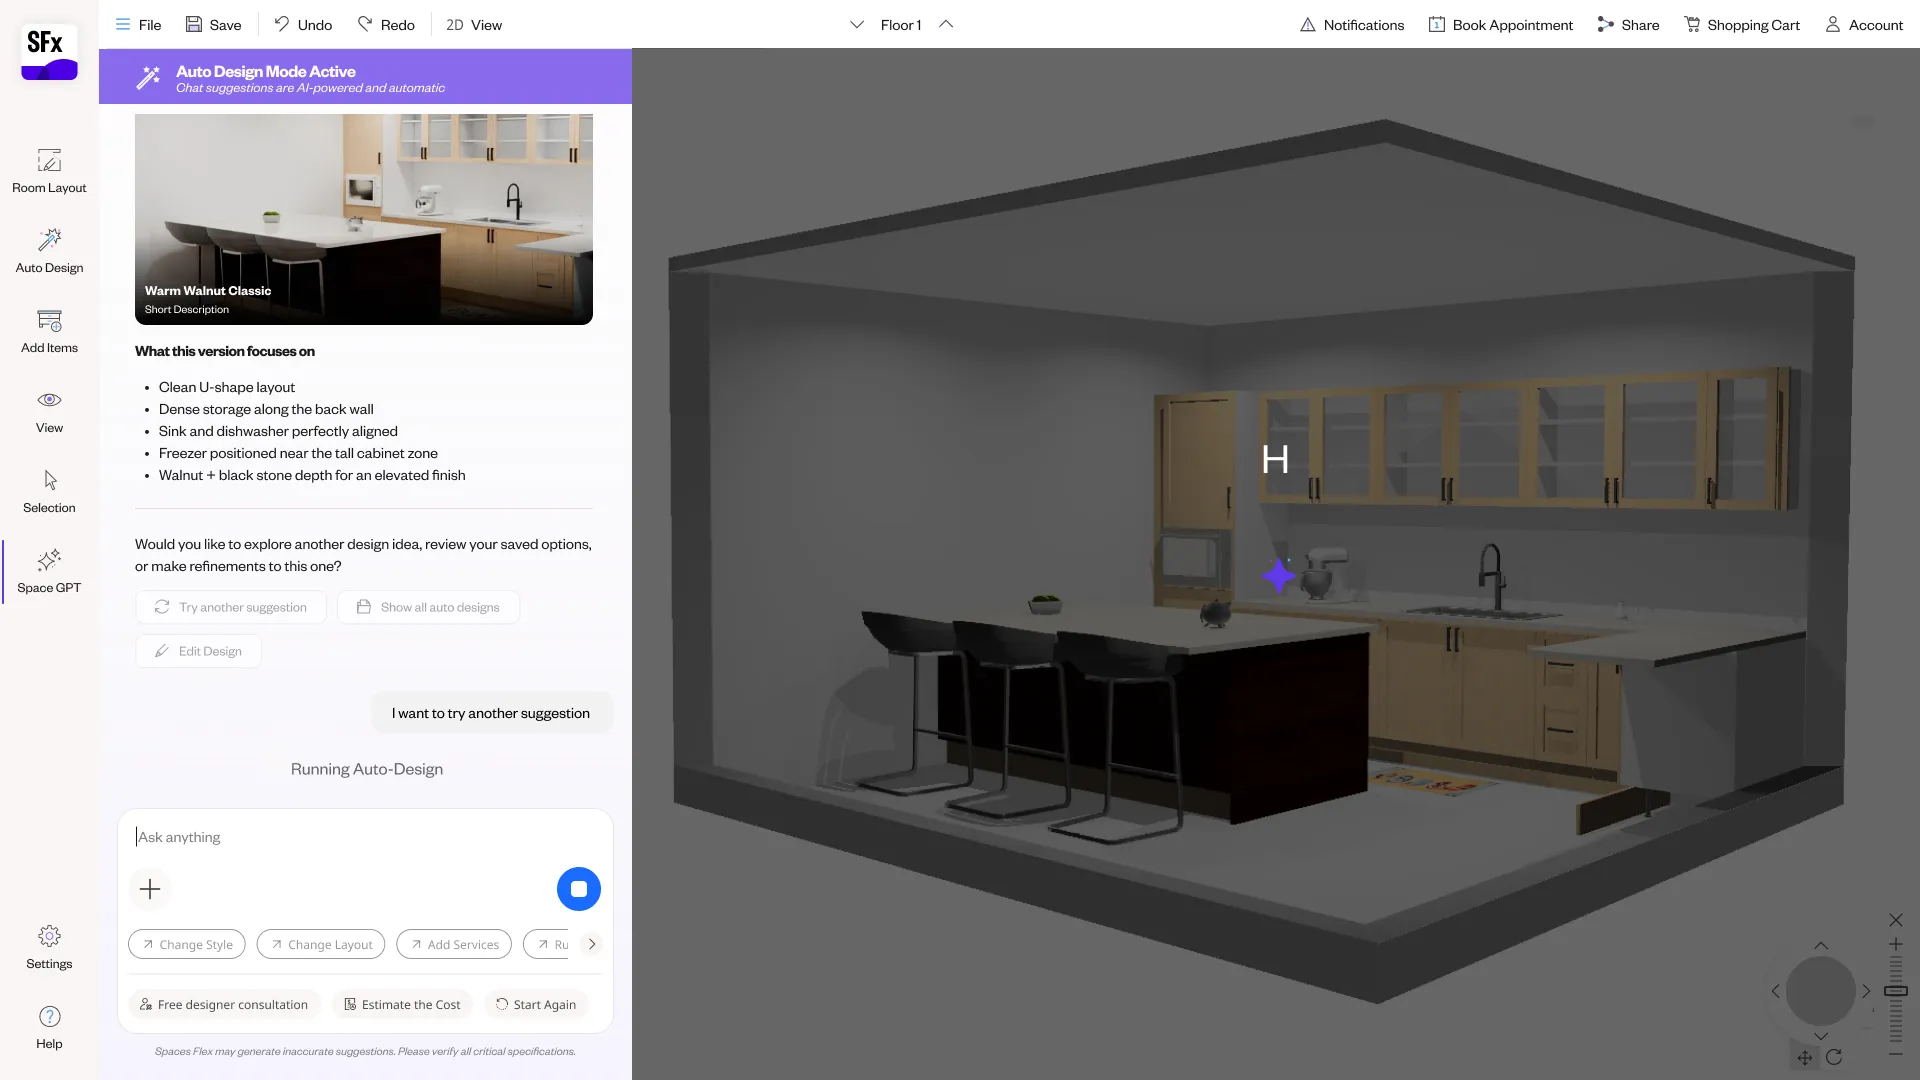The image size is (1920, 1080).
Task: Toggle the pan move mode icon
Action: pyautogui.click(x=1805, y=1058)
